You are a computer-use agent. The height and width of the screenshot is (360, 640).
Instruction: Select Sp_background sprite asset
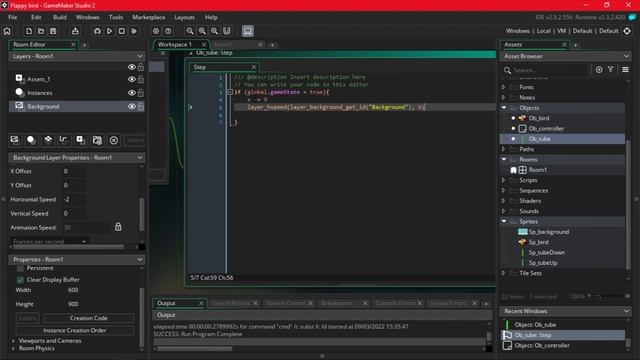549,232
